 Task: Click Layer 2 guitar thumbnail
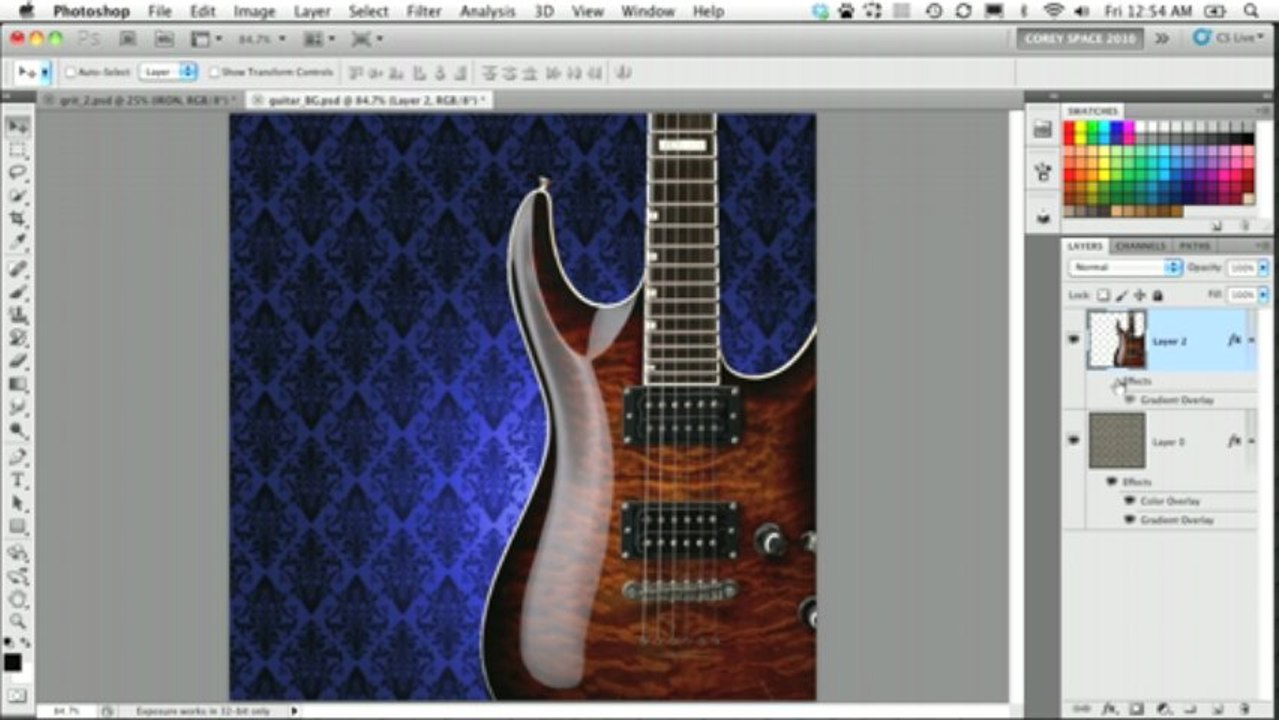(1116, 340)
